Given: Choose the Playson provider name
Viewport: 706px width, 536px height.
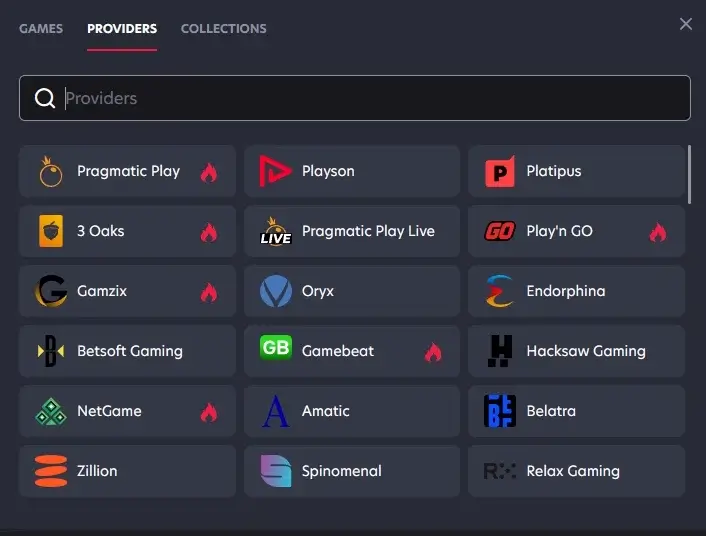Looking at the screenshot, I should tap(328, 171).
